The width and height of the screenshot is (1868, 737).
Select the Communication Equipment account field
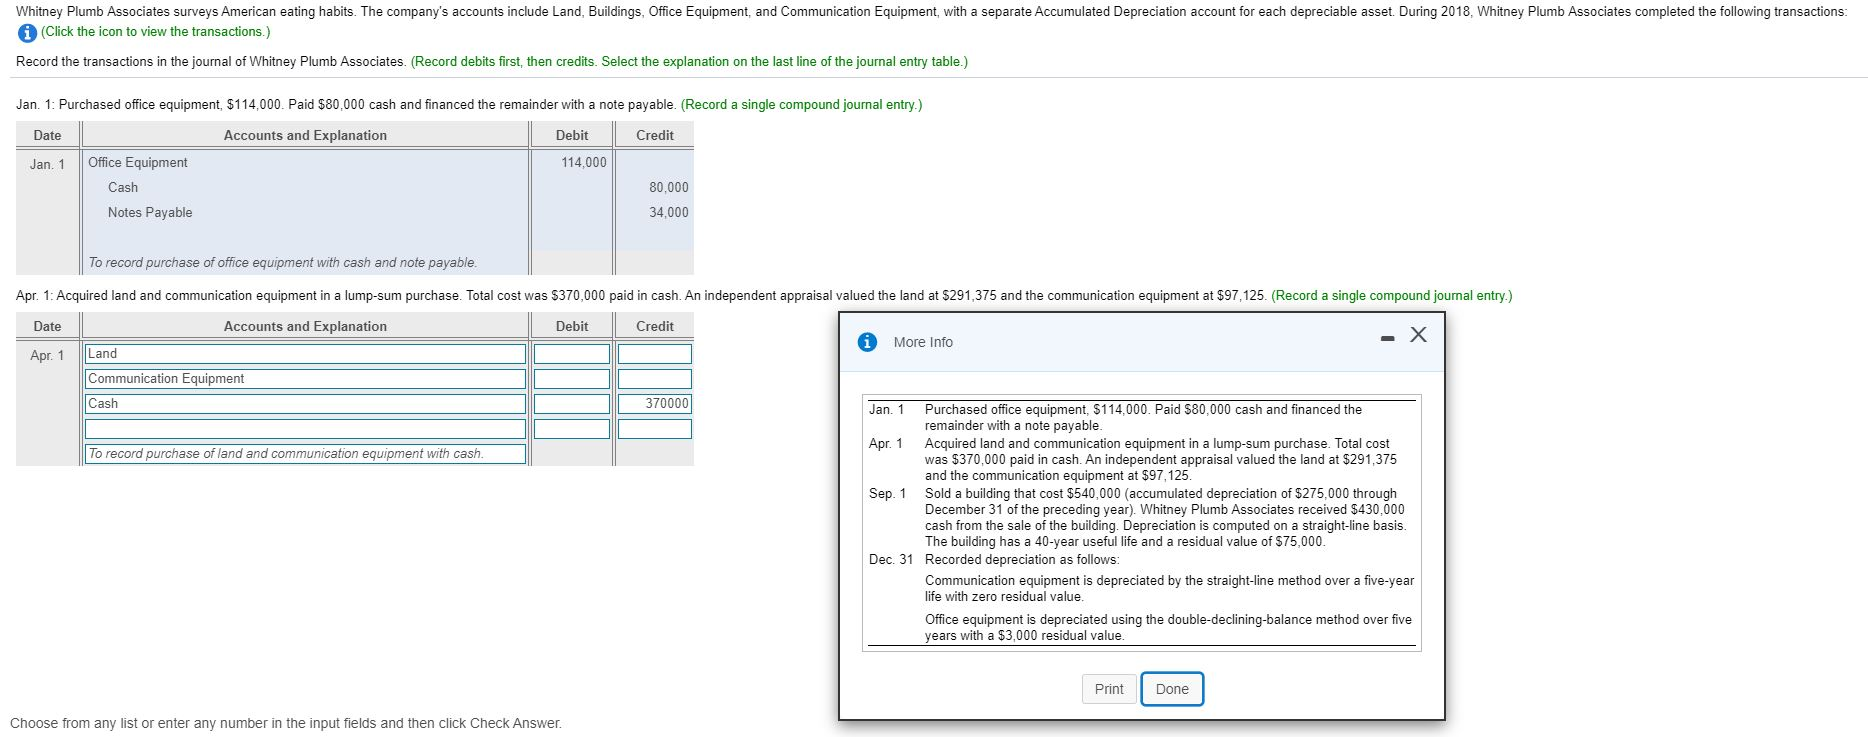point(306,379)
